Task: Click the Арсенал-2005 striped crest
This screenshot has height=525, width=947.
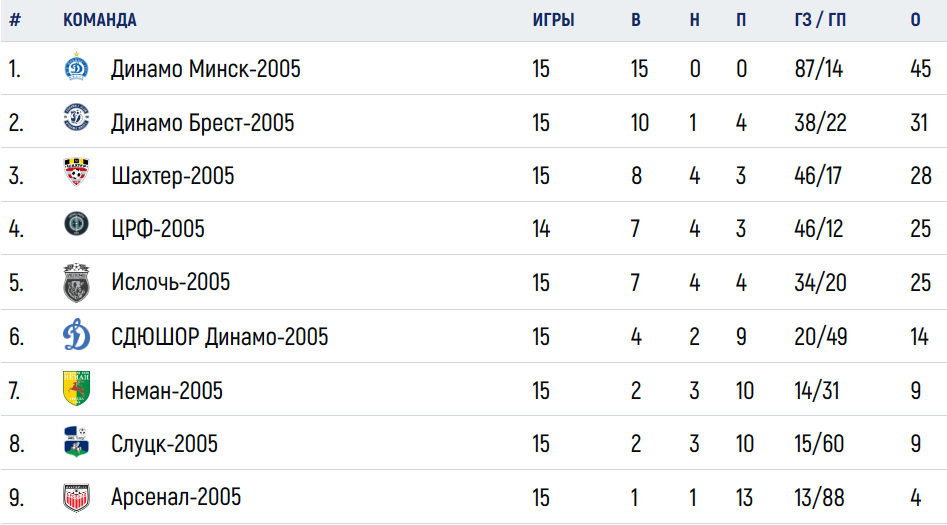Action: click(77, 497)
